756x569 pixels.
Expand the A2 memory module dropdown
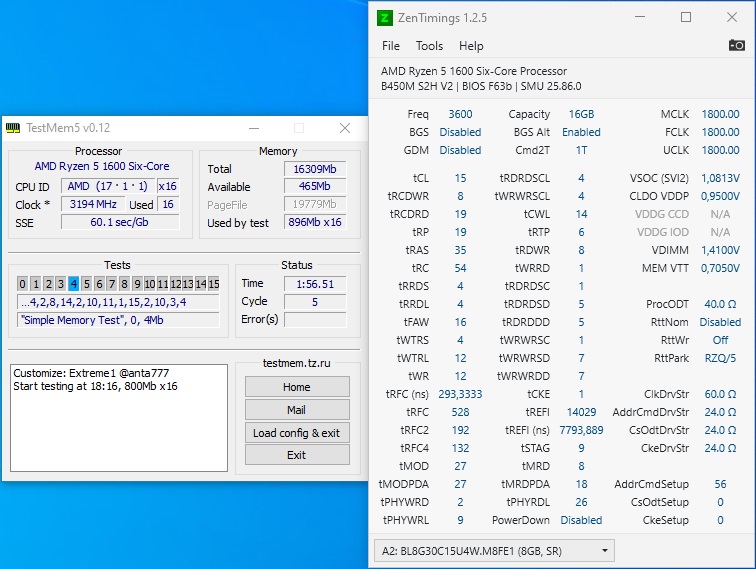pyautogui.click(x=494, y=551)
